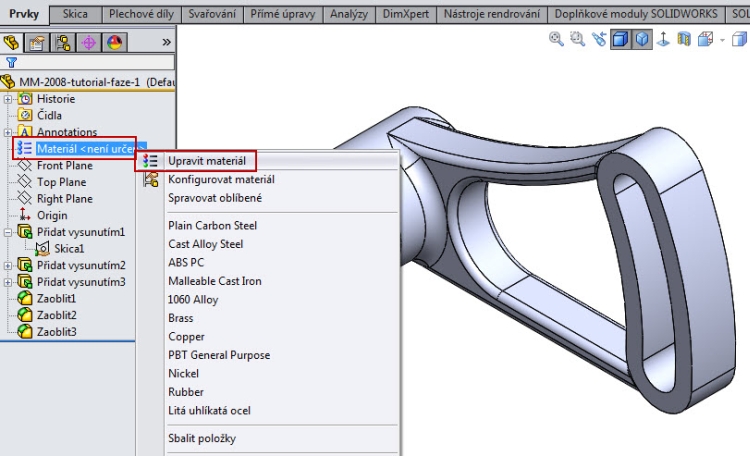The height and width of the screenshot is (456, 750).
Task: Apply Rubber material
Action: pos(186,392)
